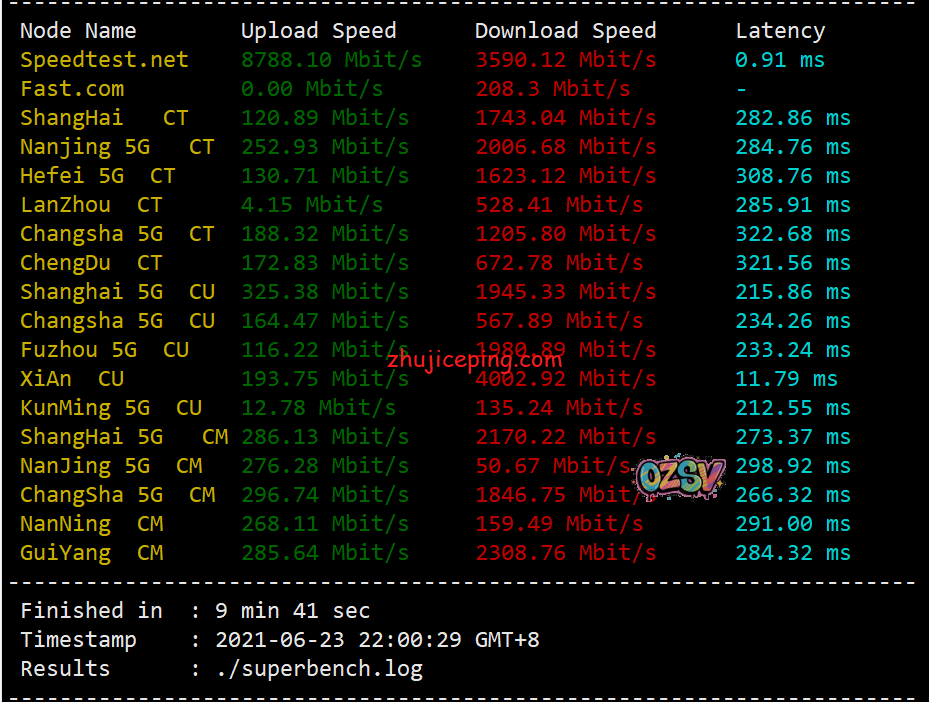This screenshot has width=929, height=702.
Task: Click the timestamp 2021-06-23 22:00:29 value
Action: [377, 640]
